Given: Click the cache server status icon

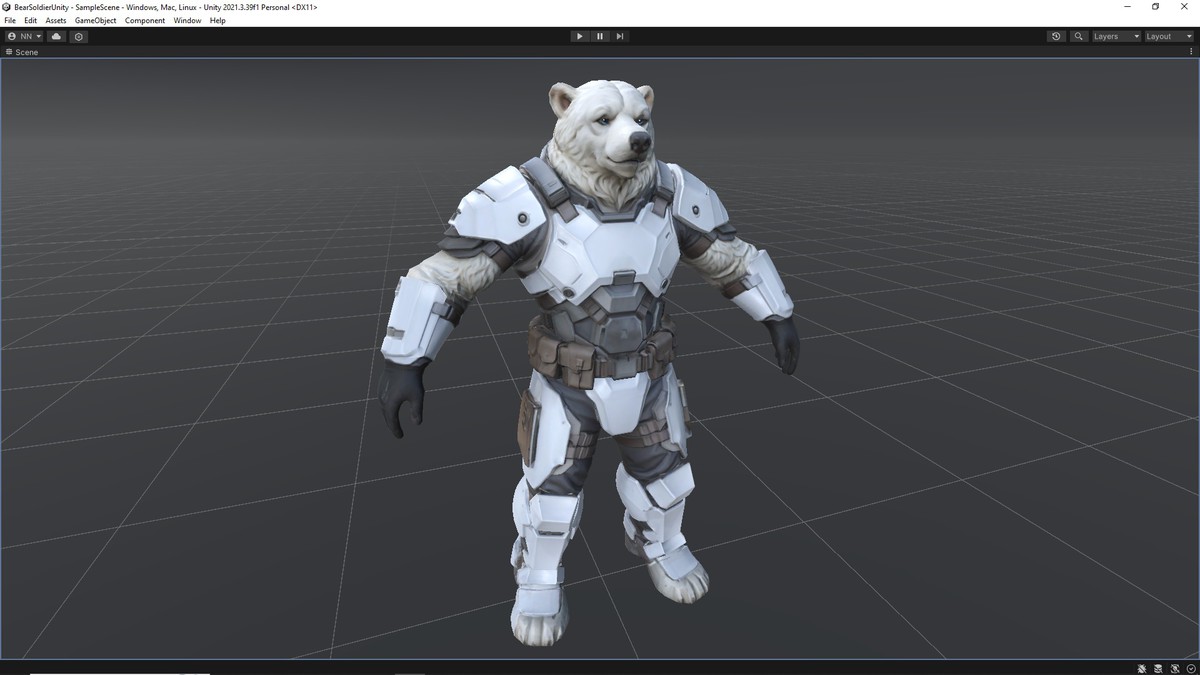Looking at the screenshot, I should pyautogui.click(x=1157, y=668).
